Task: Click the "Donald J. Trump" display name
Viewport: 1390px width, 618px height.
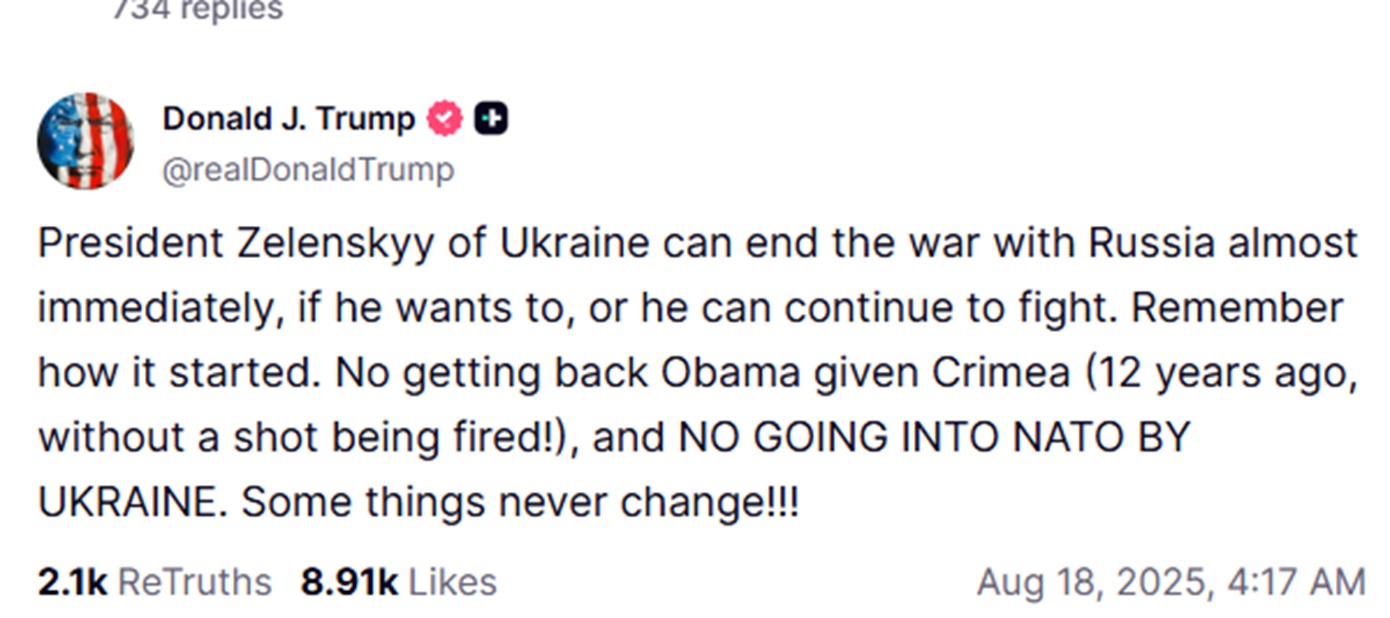Action: point(288,119)
